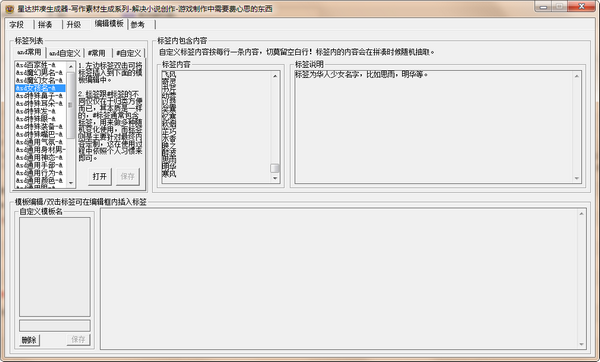Open the 参考 tab
Image resolution: width=600 pixels, height=362 pixels.
(x=138, y=24)
